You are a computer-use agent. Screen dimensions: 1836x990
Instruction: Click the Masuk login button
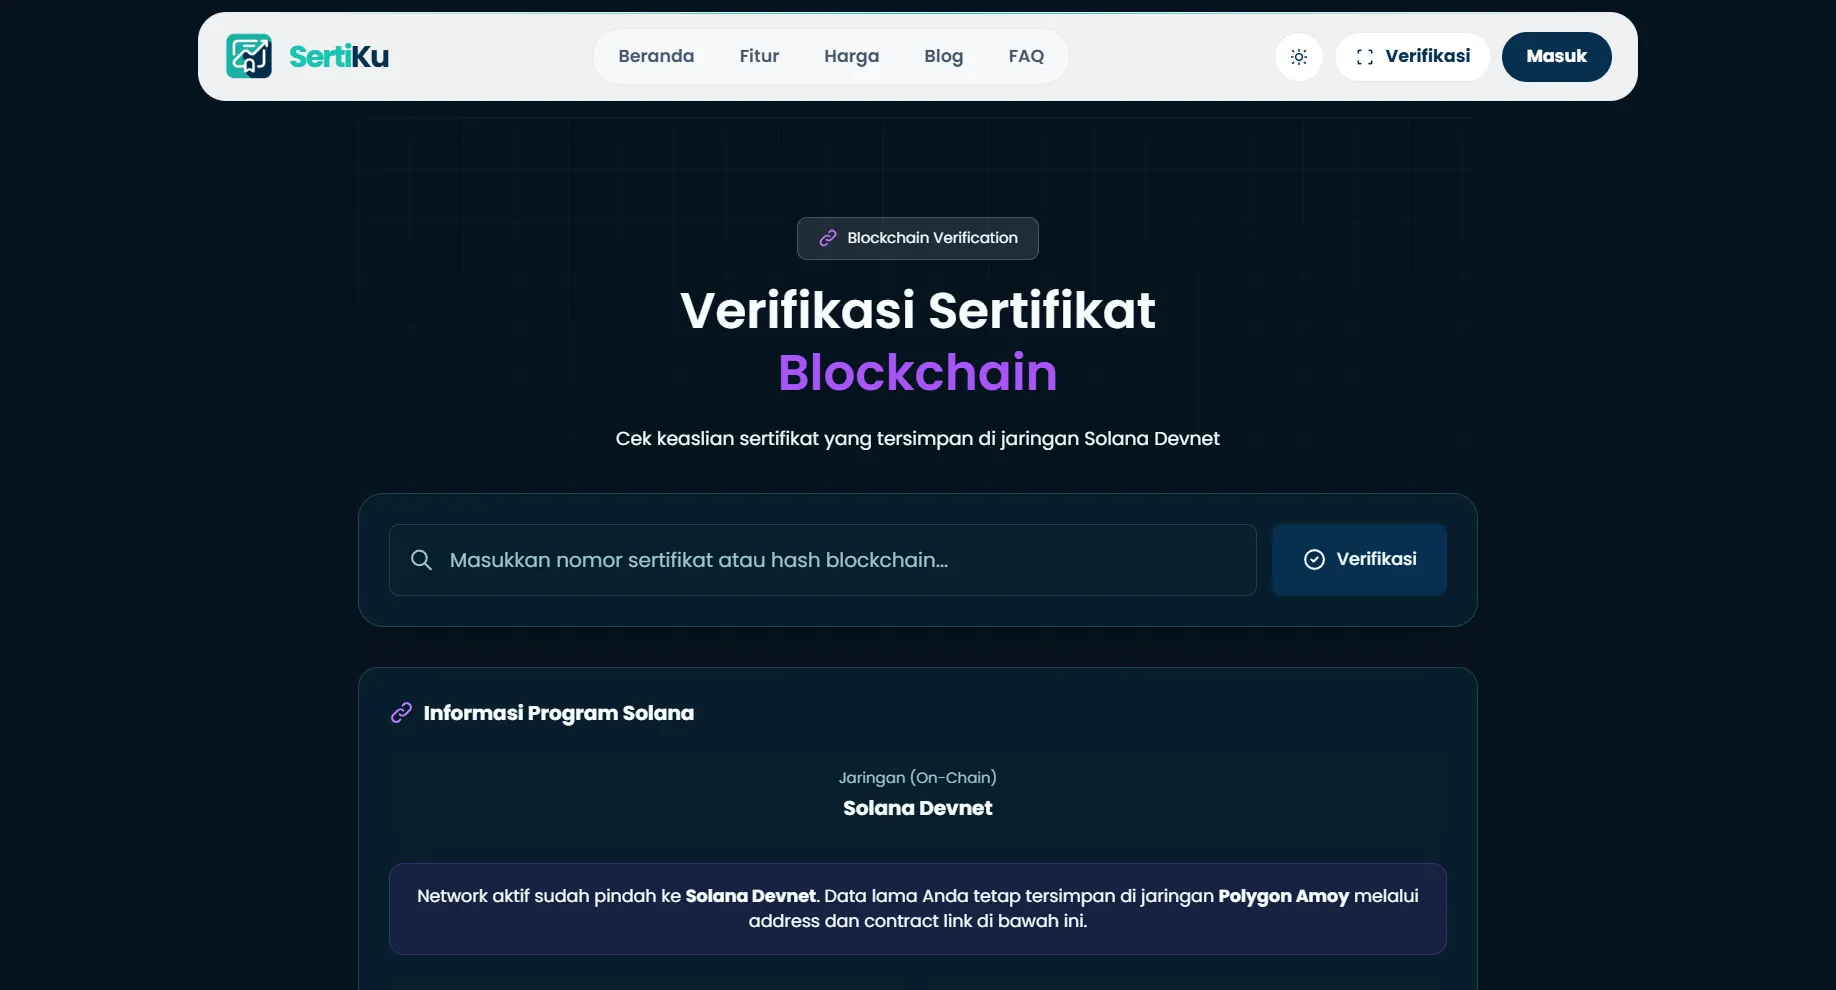tap(1557, 57)
